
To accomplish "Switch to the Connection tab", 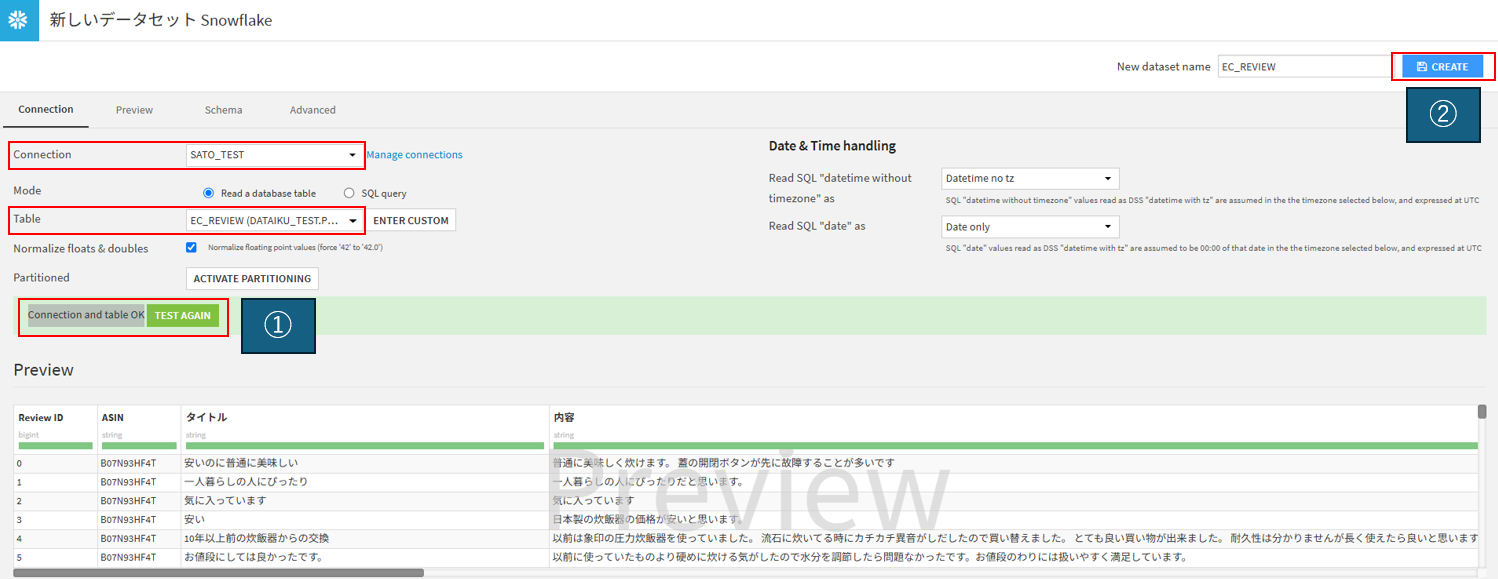I will pyautogui.click(x=46, y=109).
